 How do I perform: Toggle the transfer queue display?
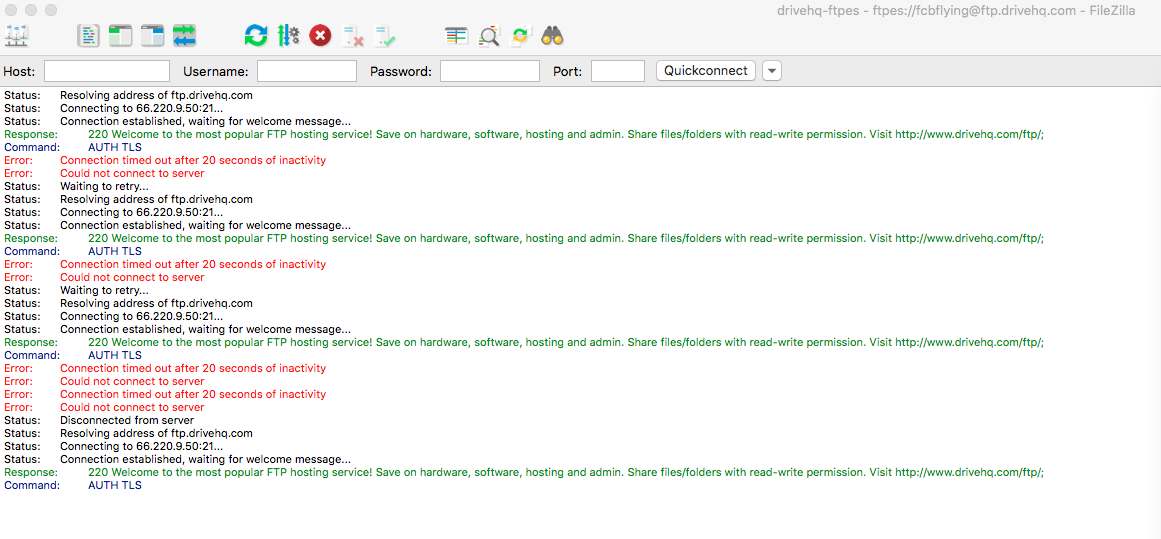(x=184, y=35)
